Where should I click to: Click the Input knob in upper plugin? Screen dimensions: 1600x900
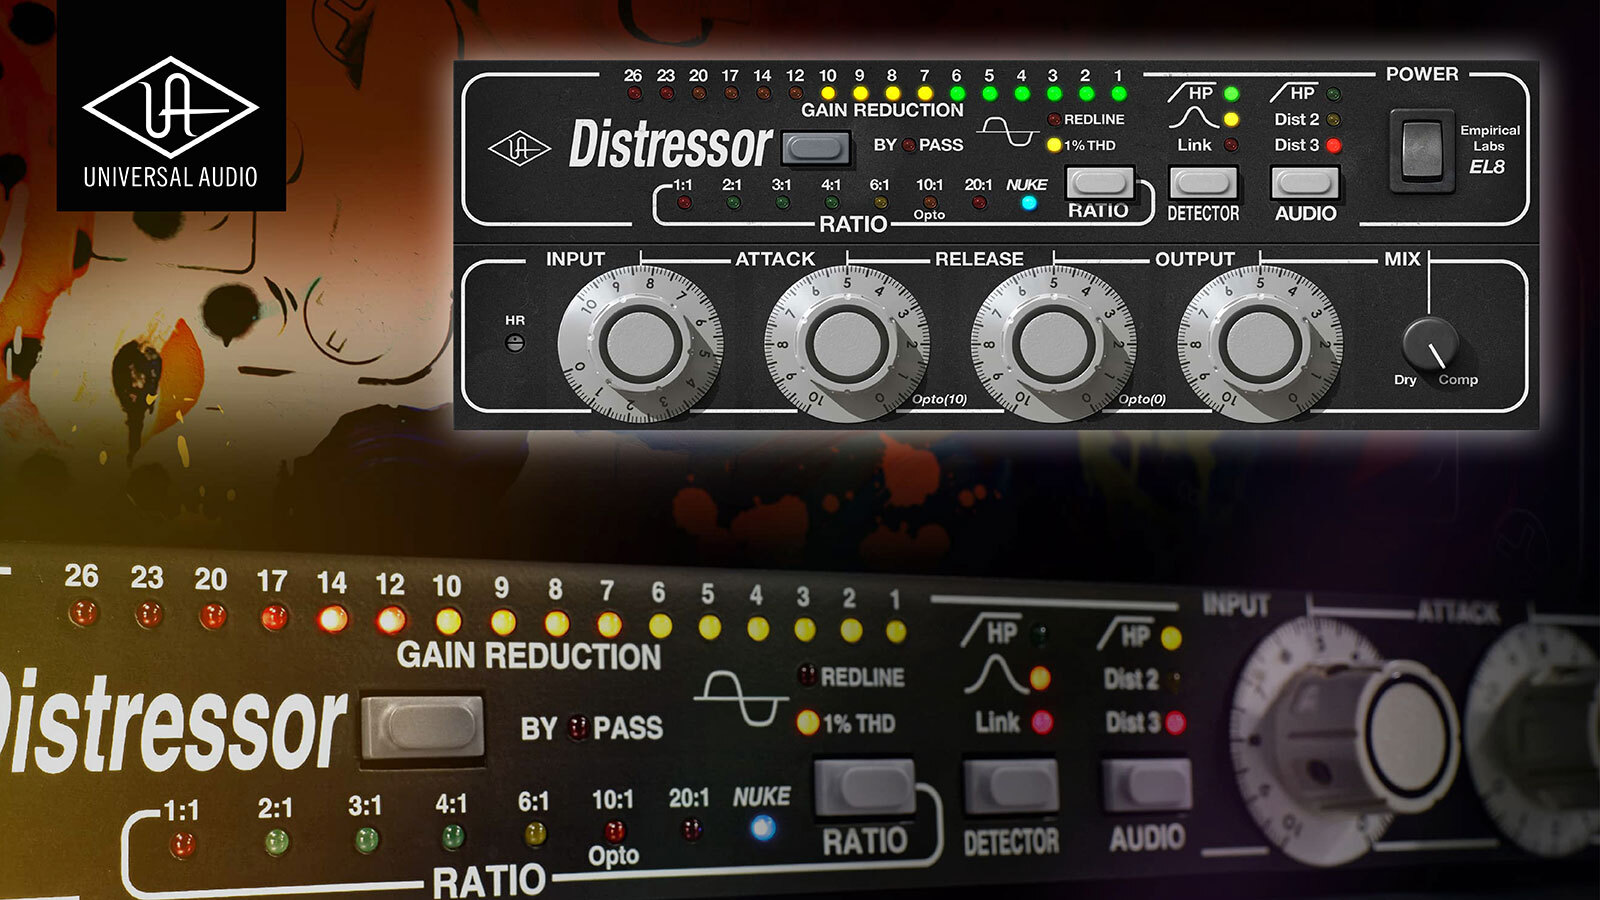point(640,344)
